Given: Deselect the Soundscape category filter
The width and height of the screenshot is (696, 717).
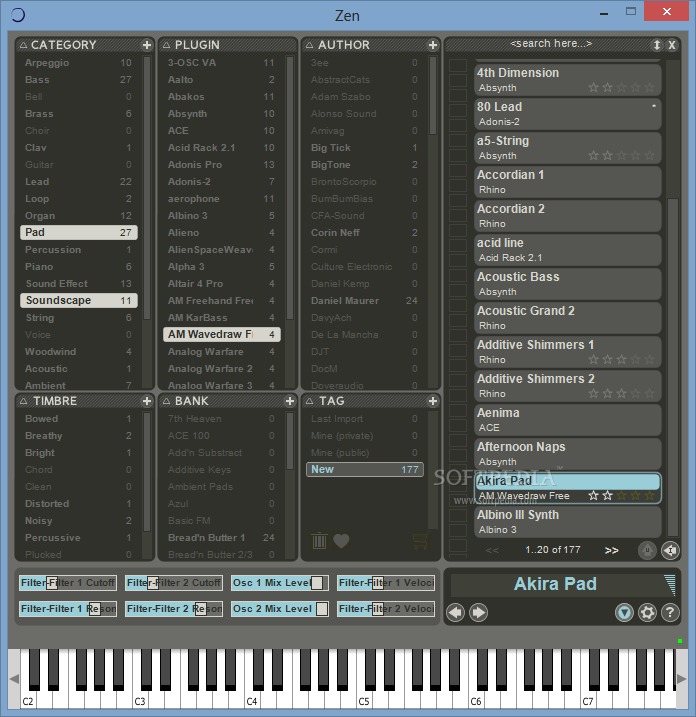Looking at the screenshot, I should (x=79, y=300).
